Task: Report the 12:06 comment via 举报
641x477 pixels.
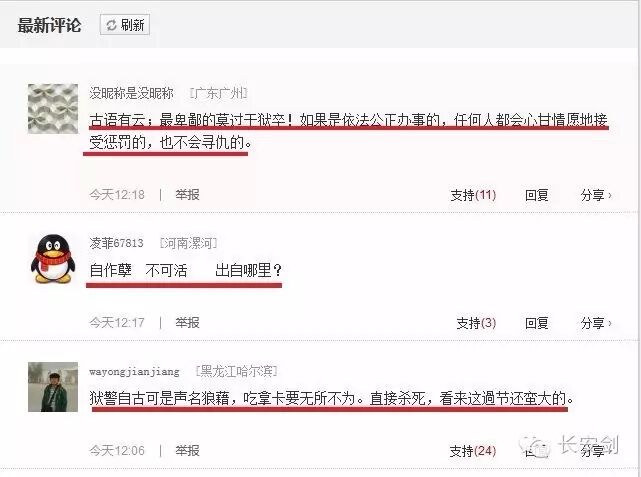Action: pyautogui.click(x=187, y=450)
